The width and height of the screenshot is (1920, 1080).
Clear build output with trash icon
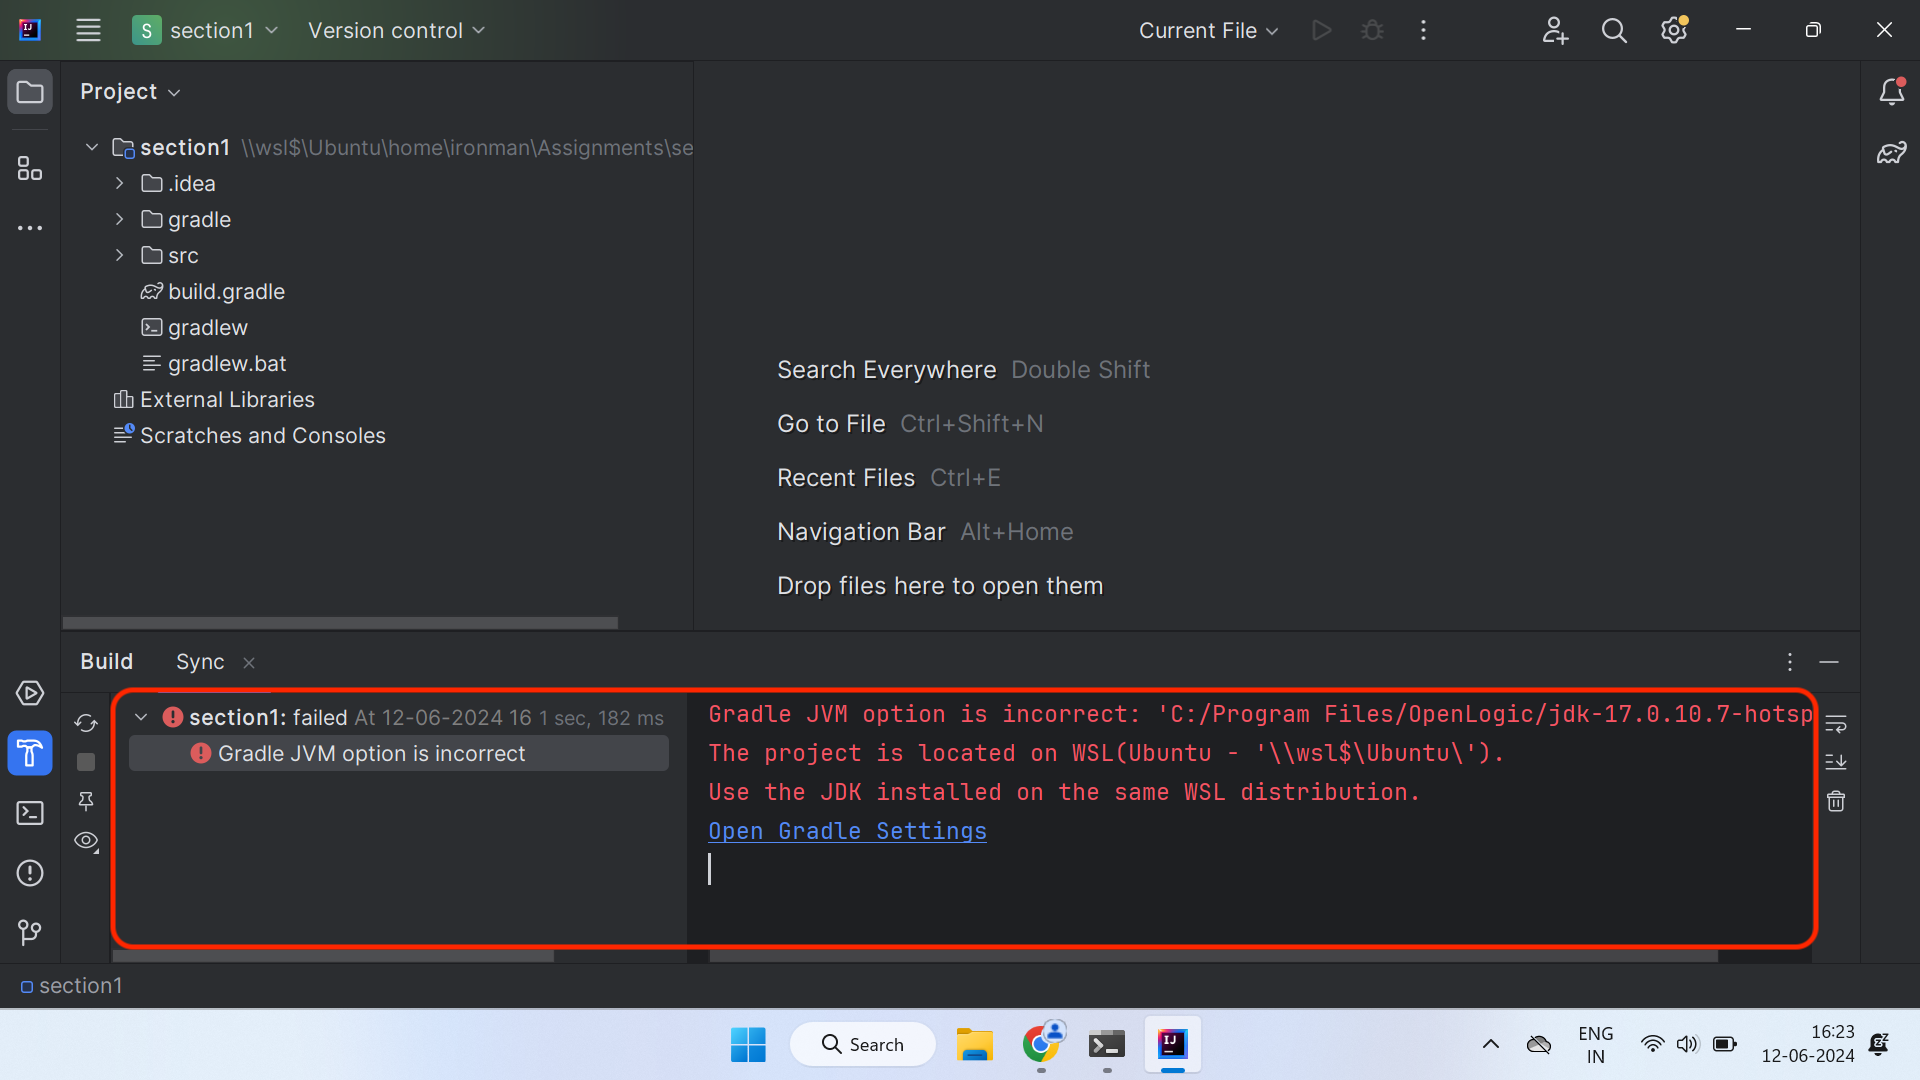pyautogui.click(x=1836, y=801)
